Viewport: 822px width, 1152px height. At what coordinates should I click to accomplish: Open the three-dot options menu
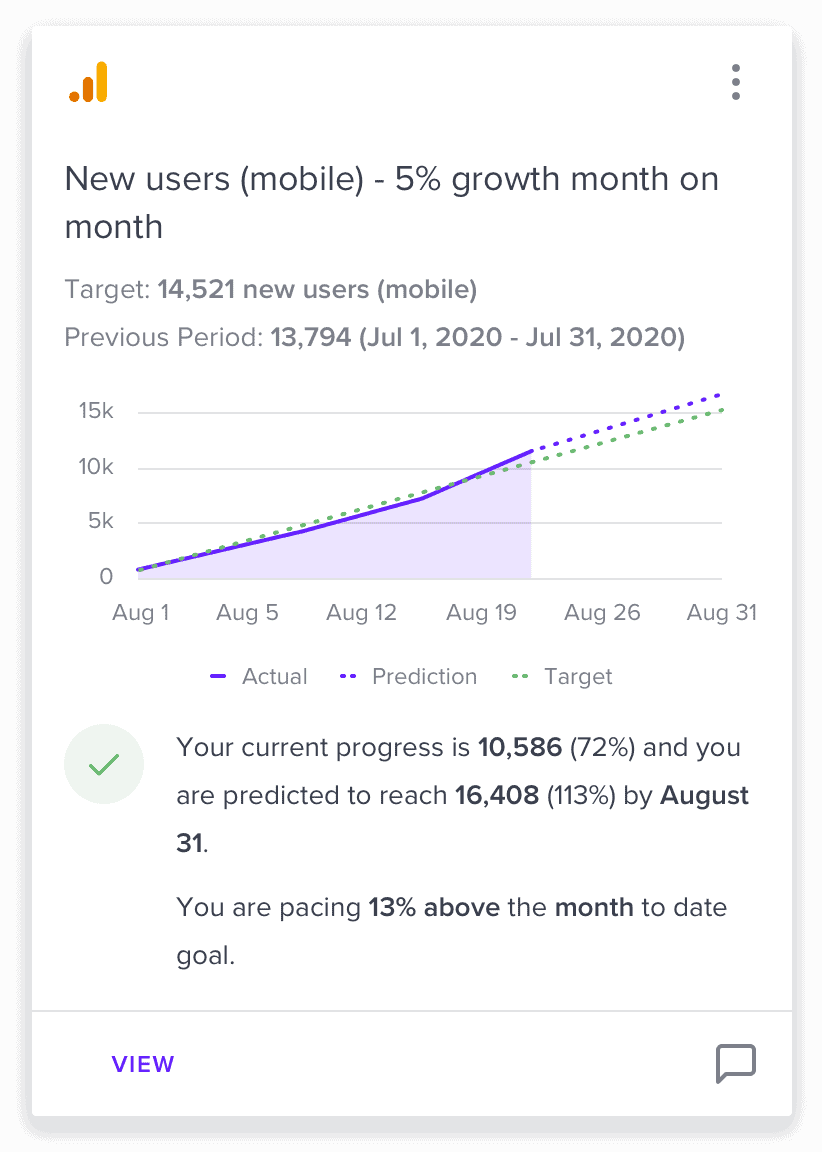tap(735, 82)
